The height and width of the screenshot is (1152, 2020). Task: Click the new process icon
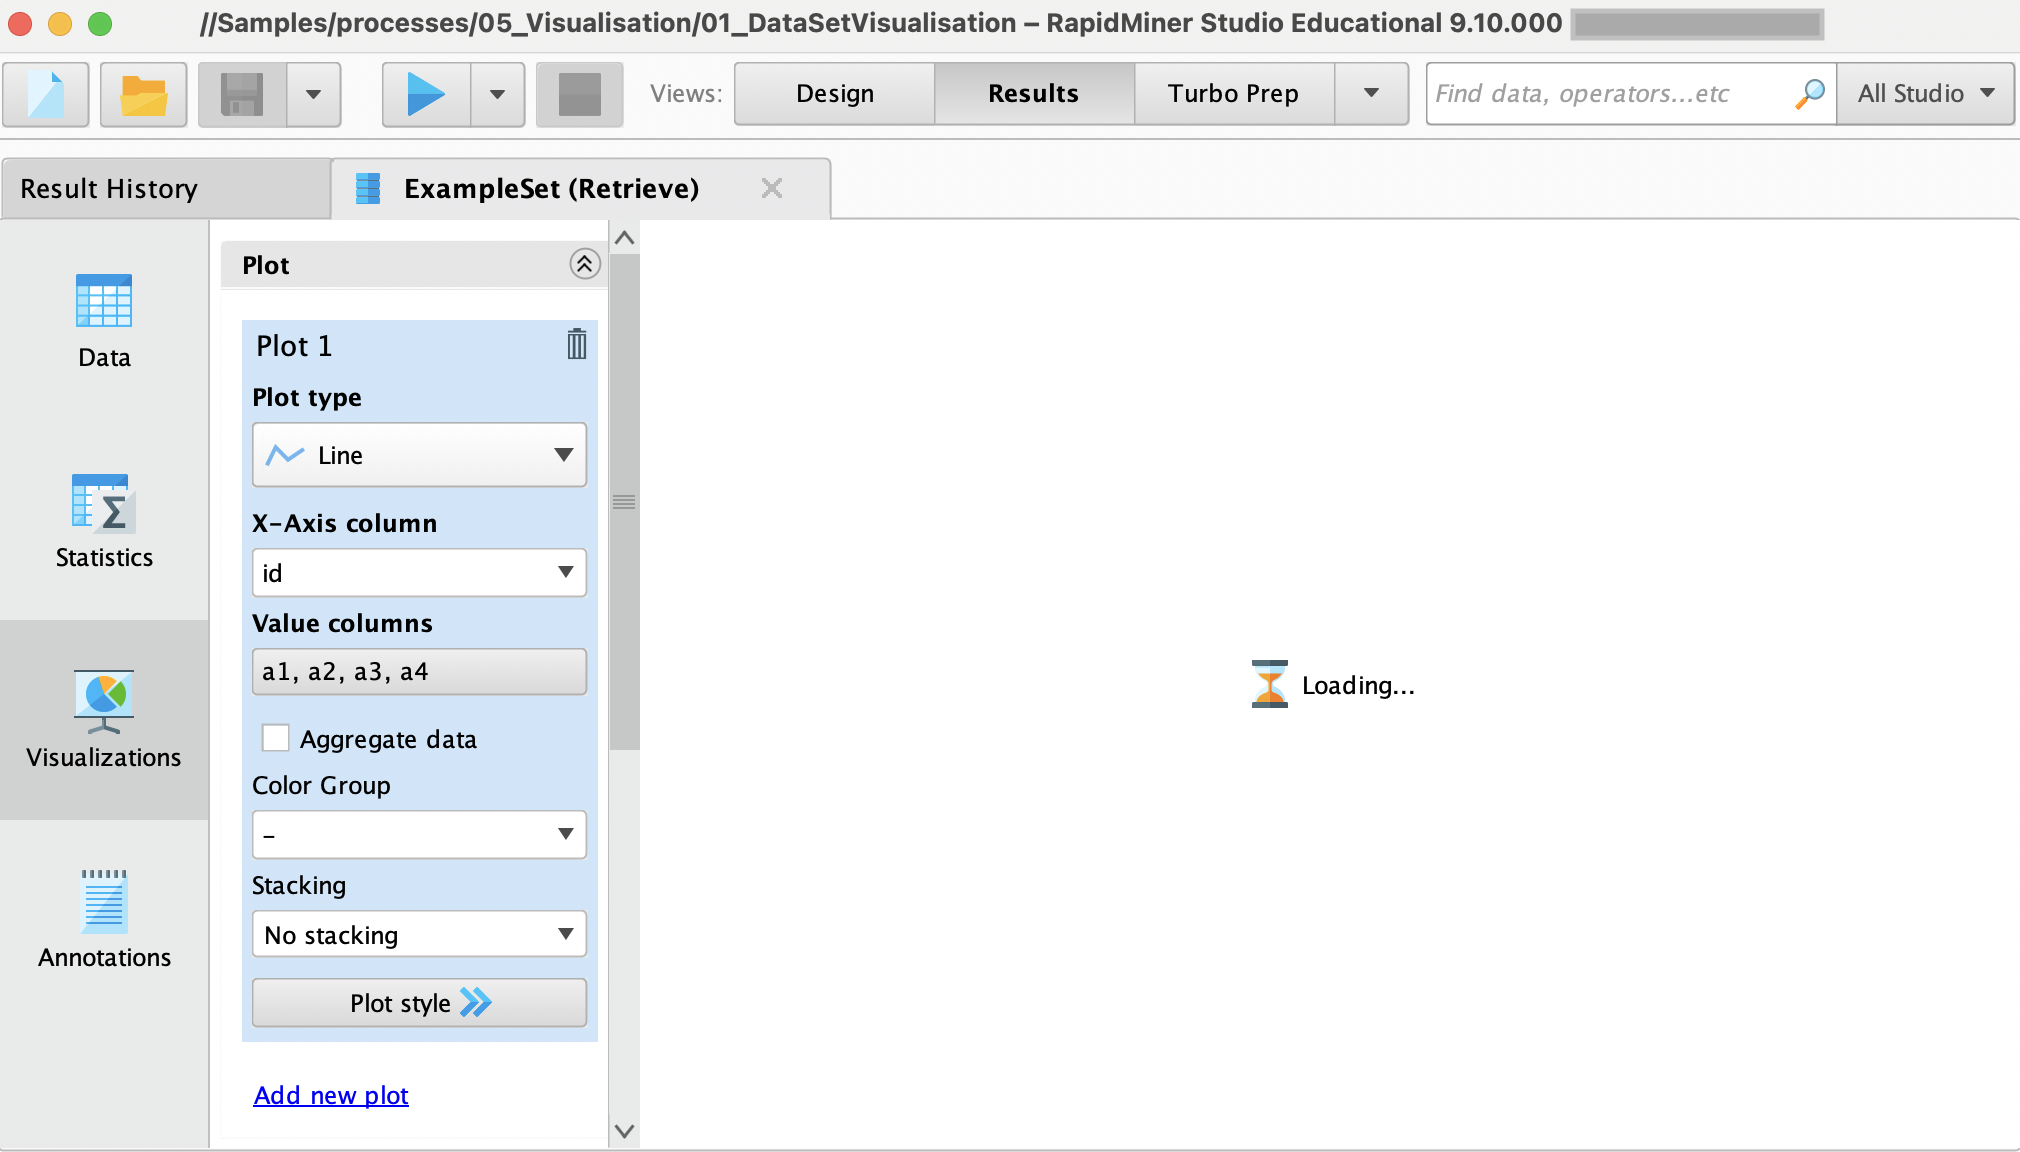(46, 94)
